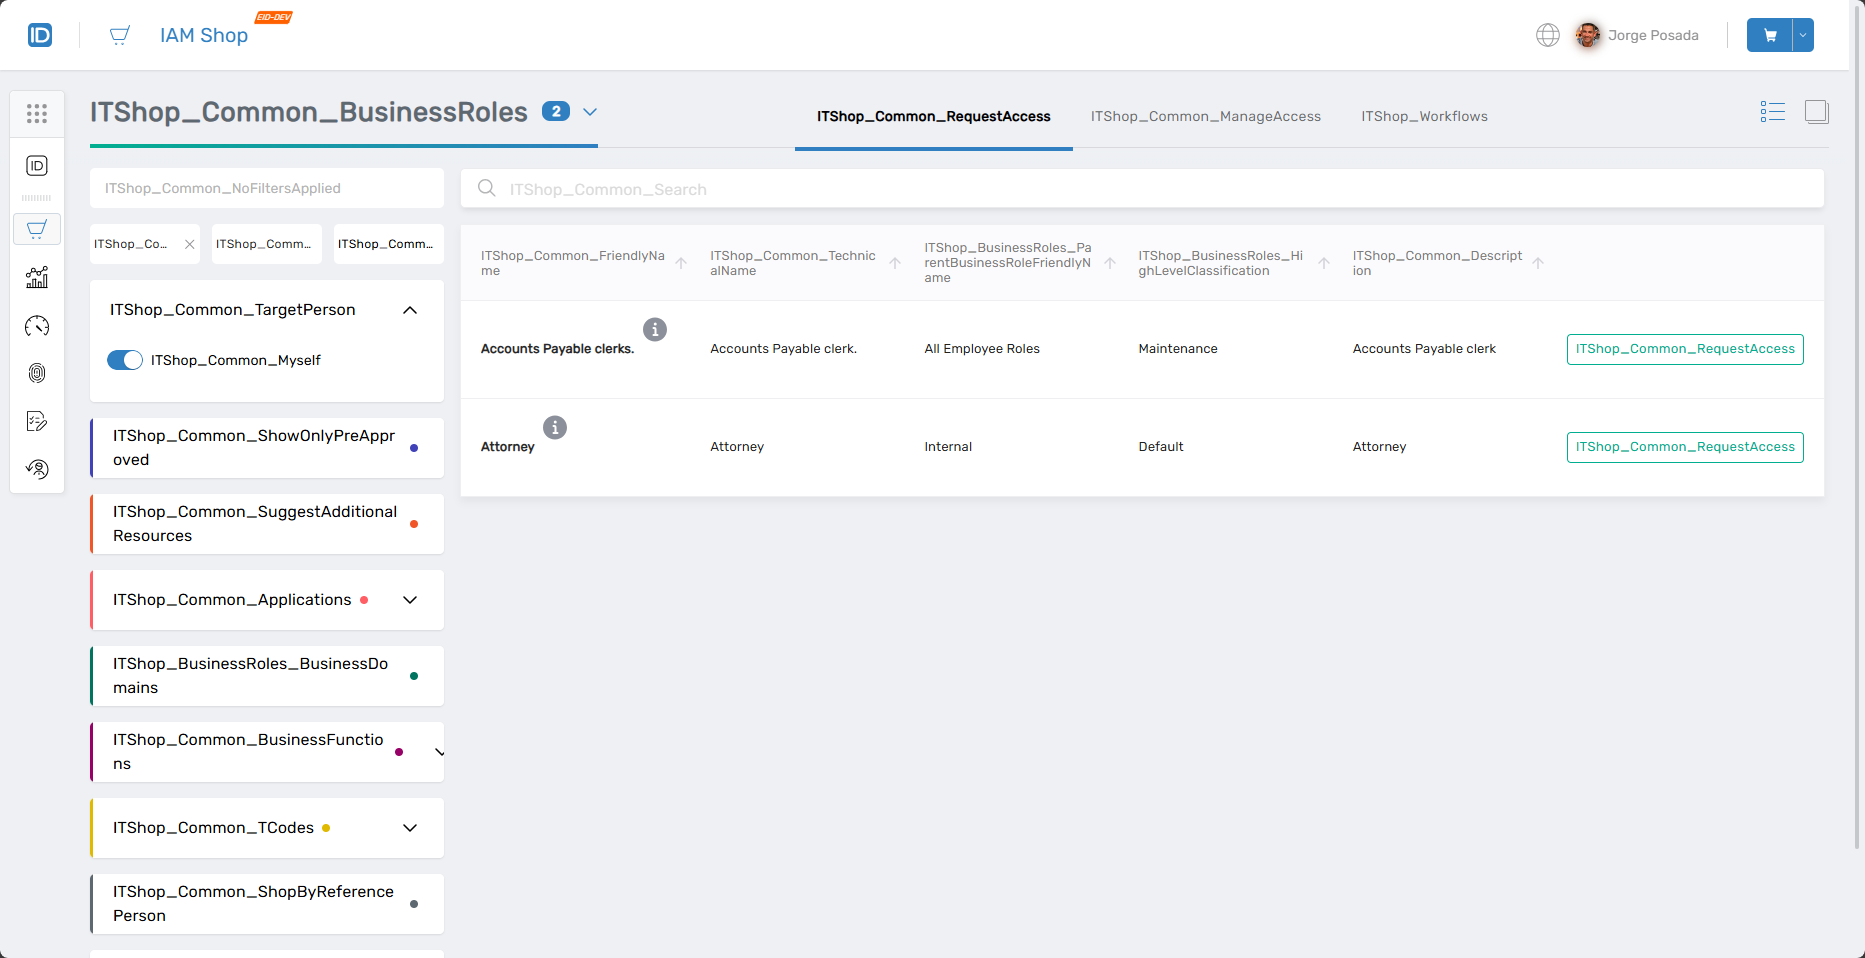Open the app grid menu in sidebar
The height and width of the screenshot is (958, 1865).
(37, 113)
